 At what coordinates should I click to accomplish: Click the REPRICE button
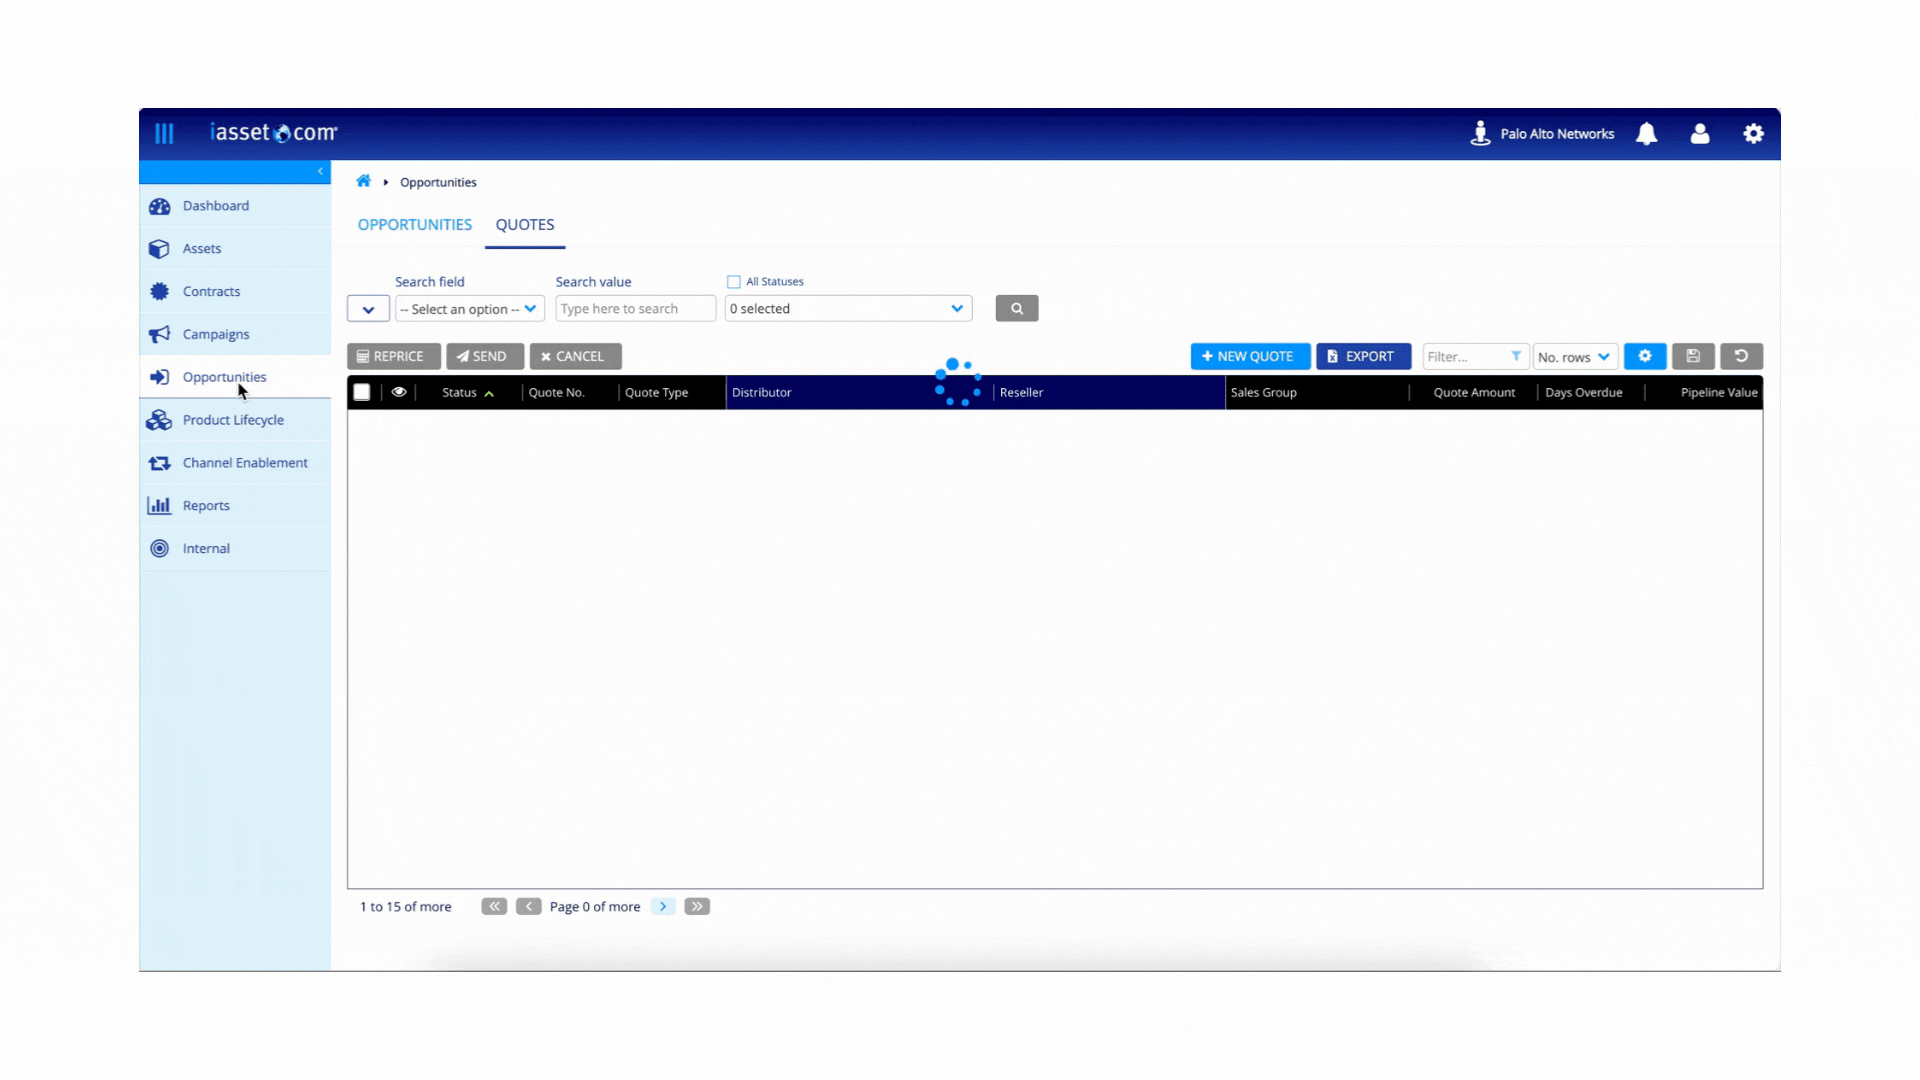click(393, 356)
